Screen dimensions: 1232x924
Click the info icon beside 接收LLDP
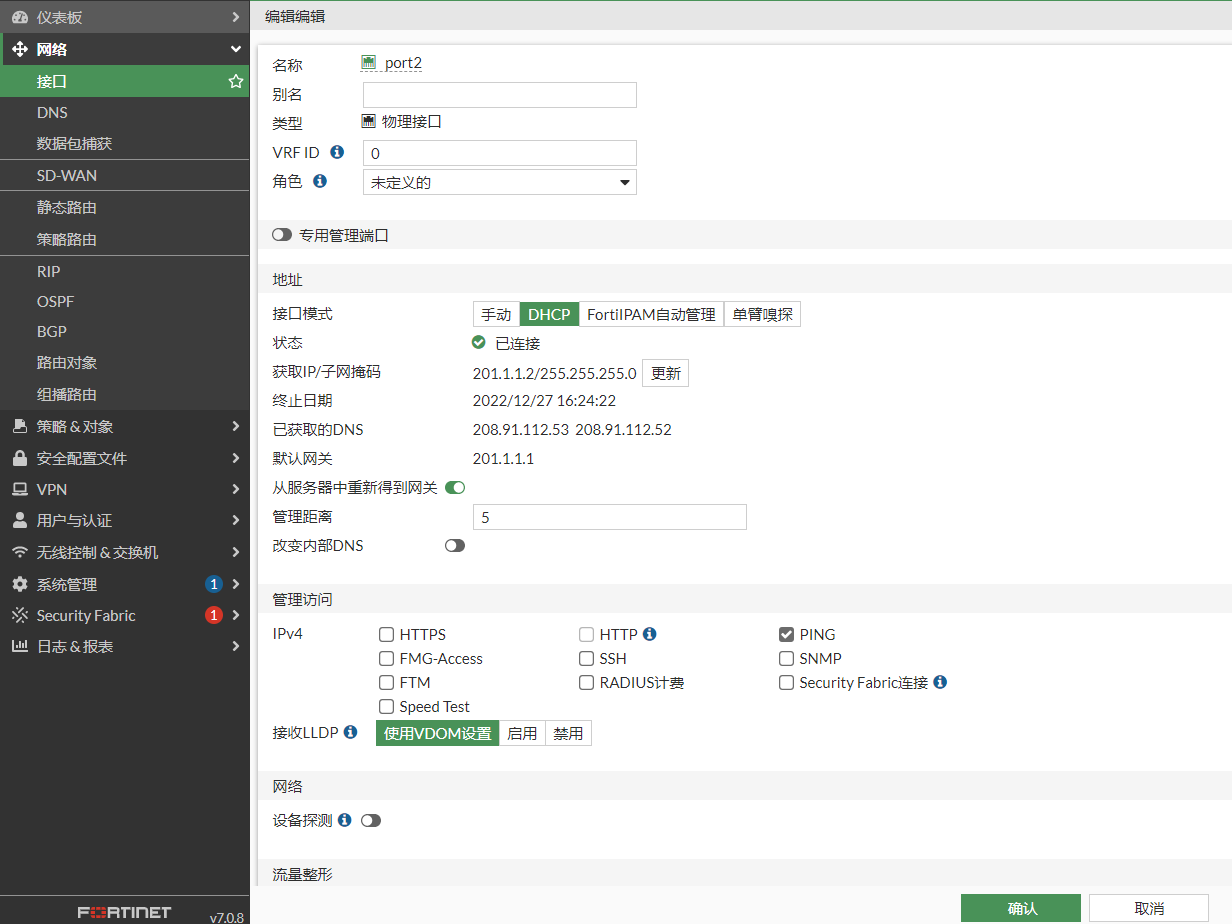(350, 732)
